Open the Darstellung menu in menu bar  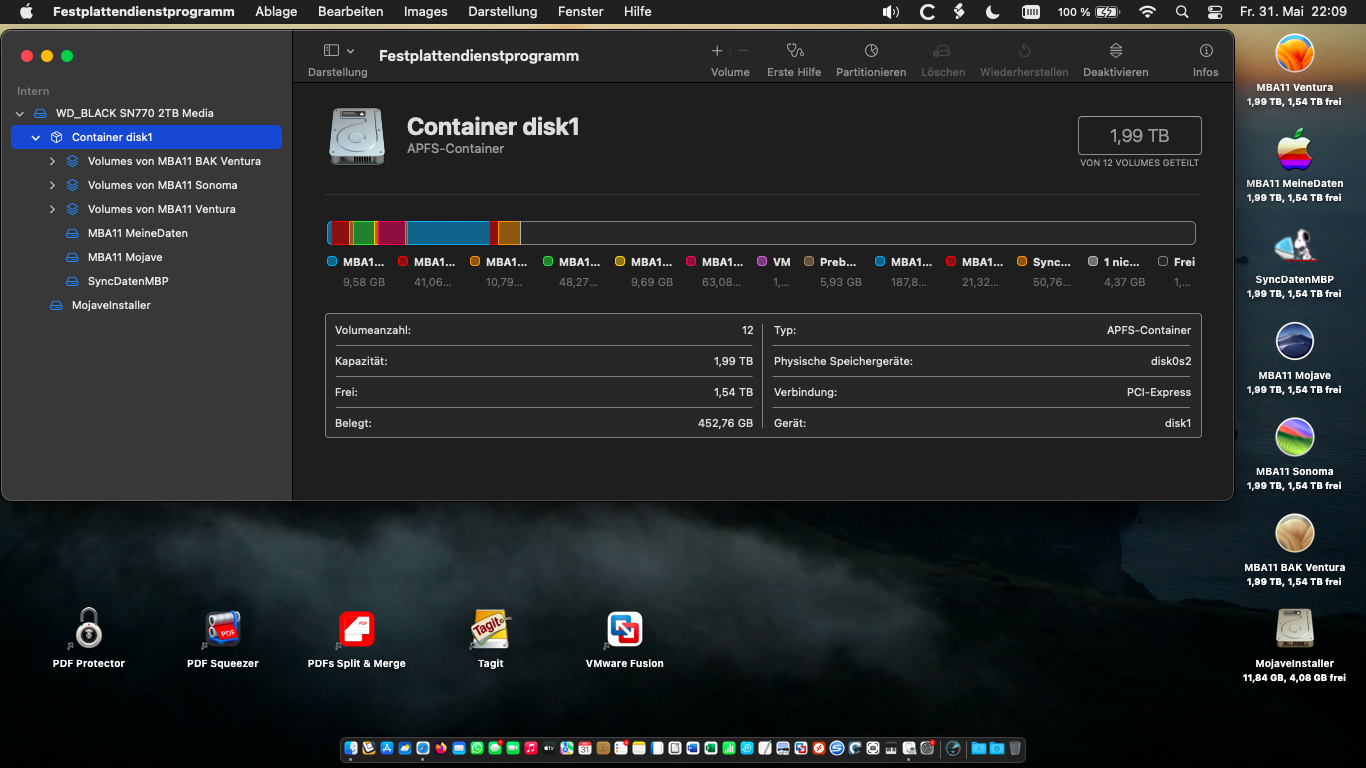[502, 12]
